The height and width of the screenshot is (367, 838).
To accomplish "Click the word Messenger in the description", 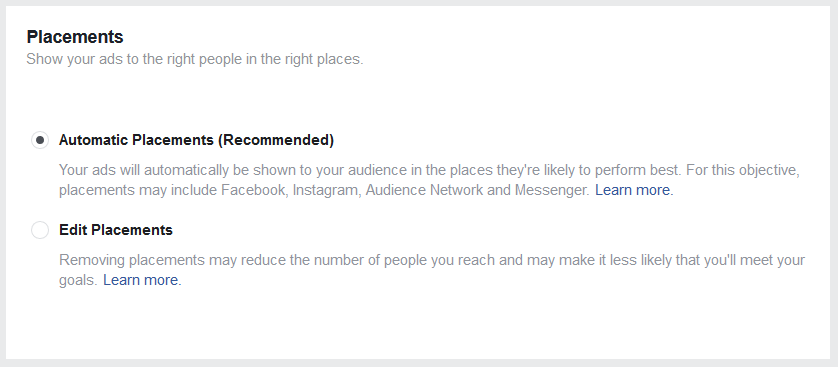I will (552, 191).
